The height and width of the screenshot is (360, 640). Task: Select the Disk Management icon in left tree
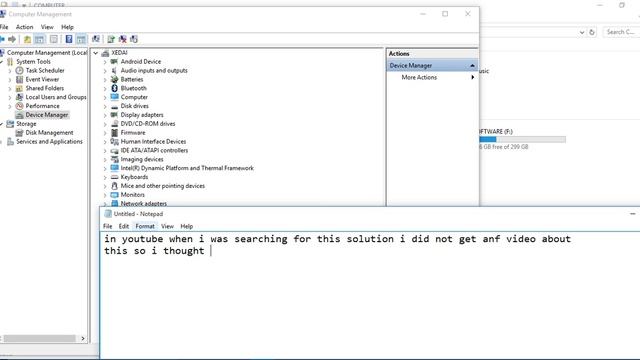click(19, 133)
